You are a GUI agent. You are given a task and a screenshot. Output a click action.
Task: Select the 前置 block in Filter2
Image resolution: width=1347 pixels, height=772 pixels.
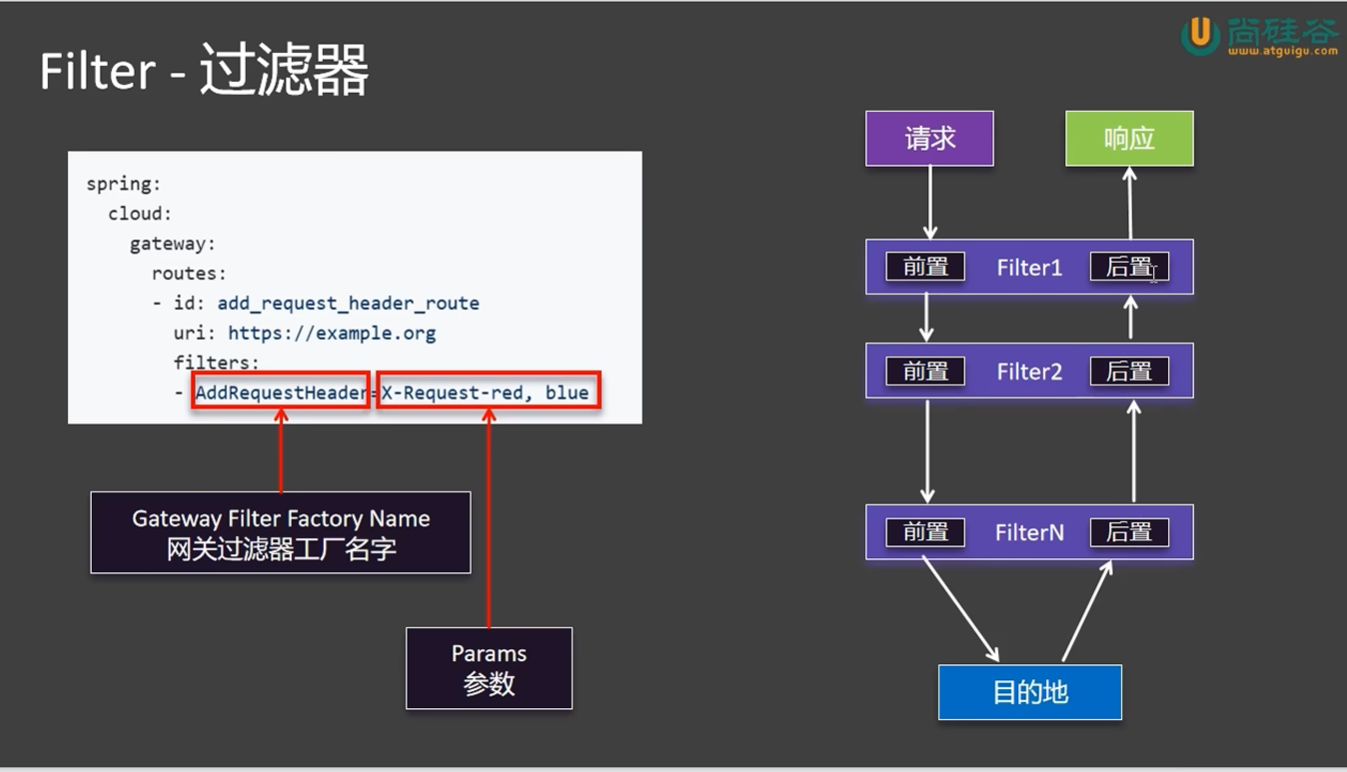[925, 371]
